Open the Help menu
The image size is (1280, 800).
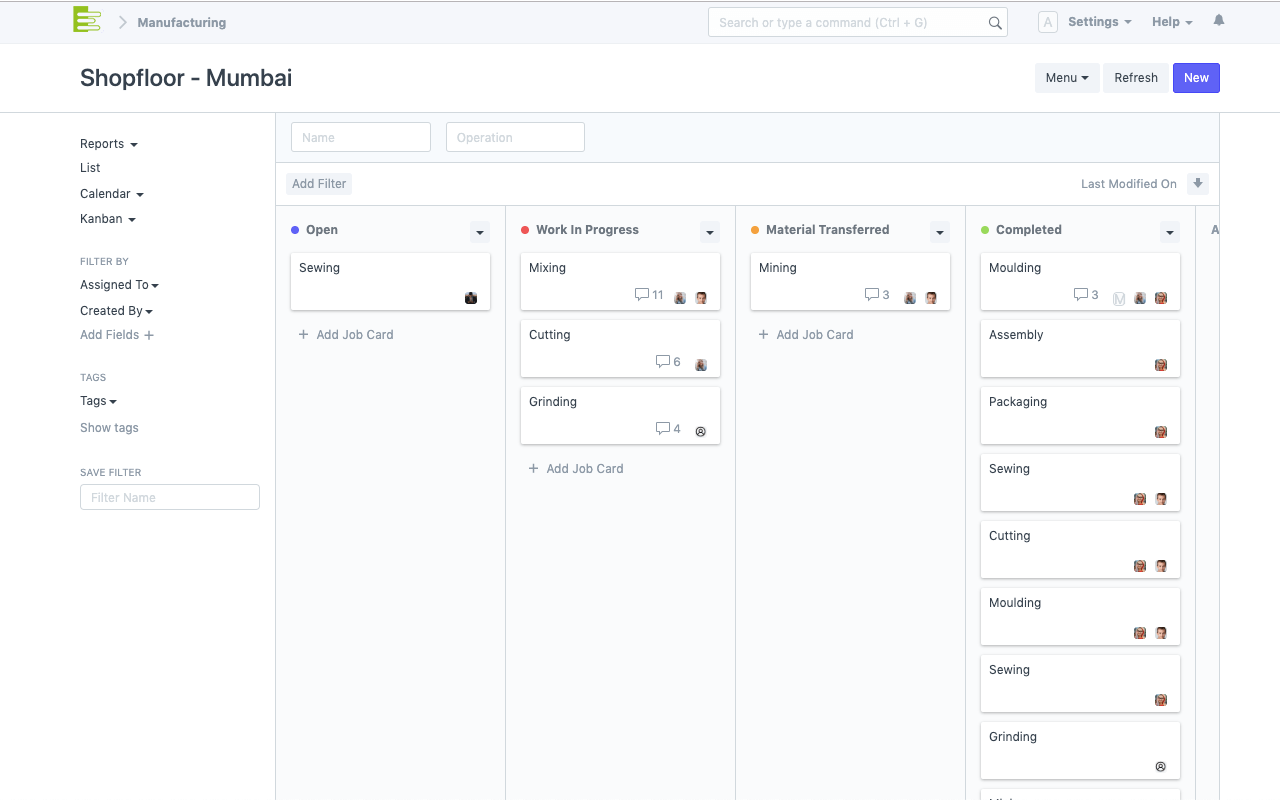[x=1171, y=22]
